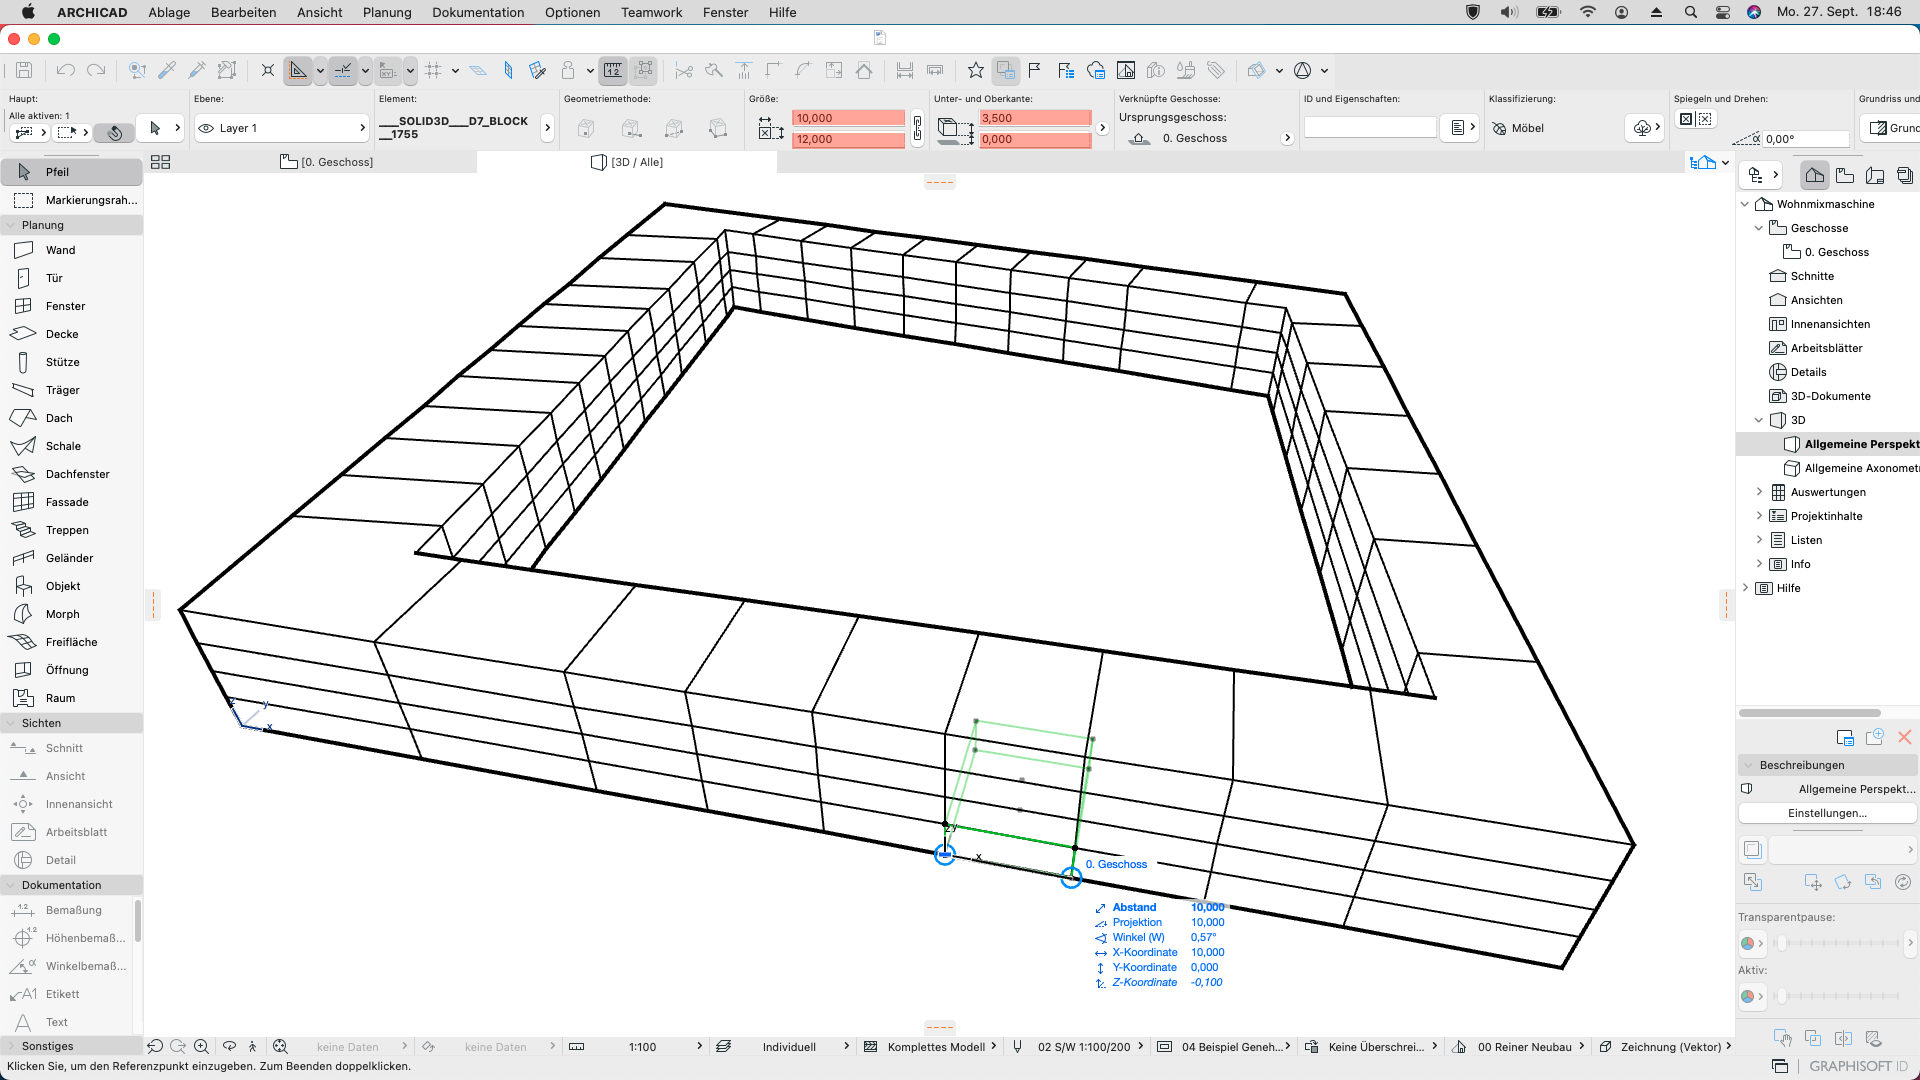Select the Dach roof tool
Viewport: 1920px width, 1080px height.
click(x=59, y=418)
